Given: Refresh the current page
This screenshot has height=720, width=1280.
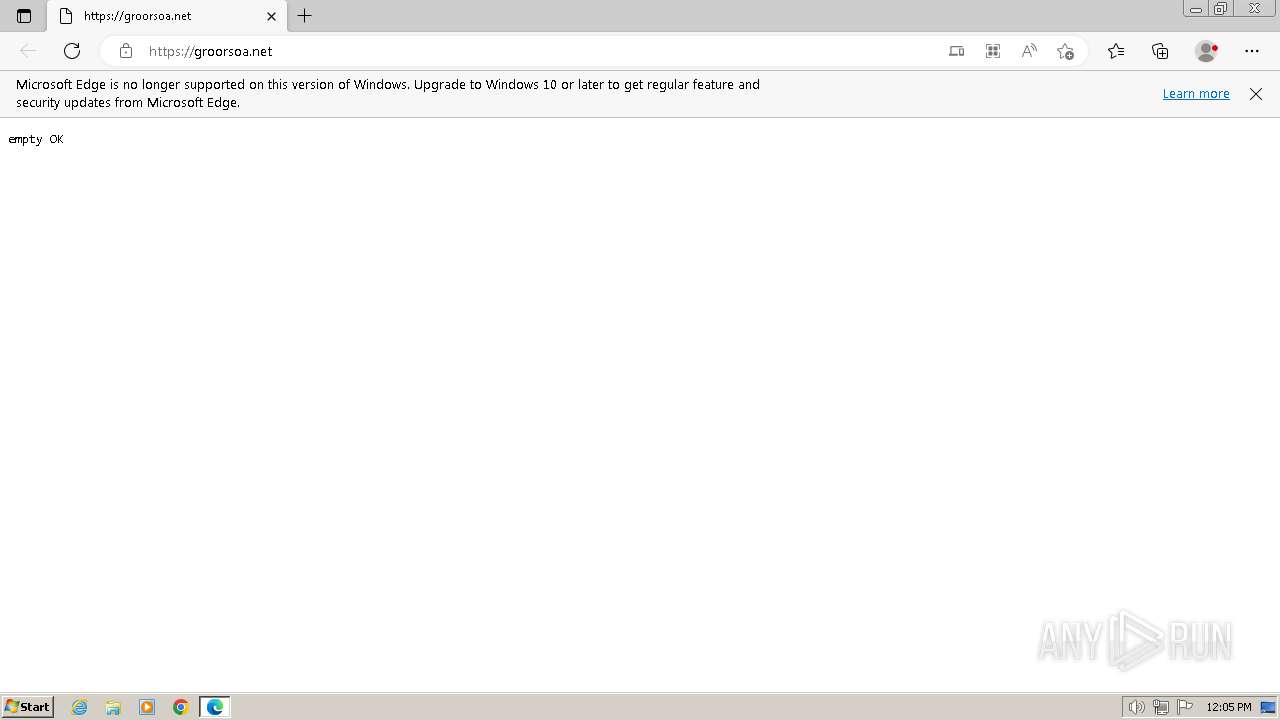Looking at the screenshot, I should click(72, 51).
